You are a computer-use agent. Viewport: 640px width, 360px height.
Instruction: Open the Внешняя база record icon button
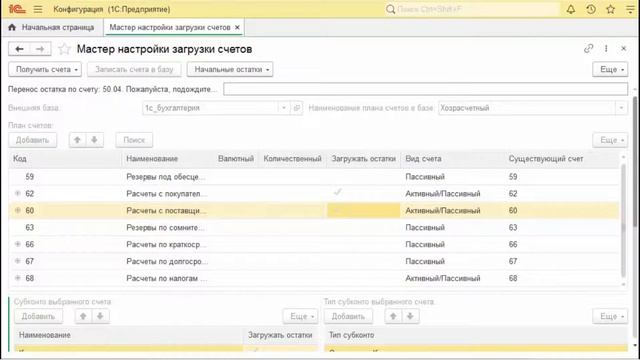coord(297,108)
